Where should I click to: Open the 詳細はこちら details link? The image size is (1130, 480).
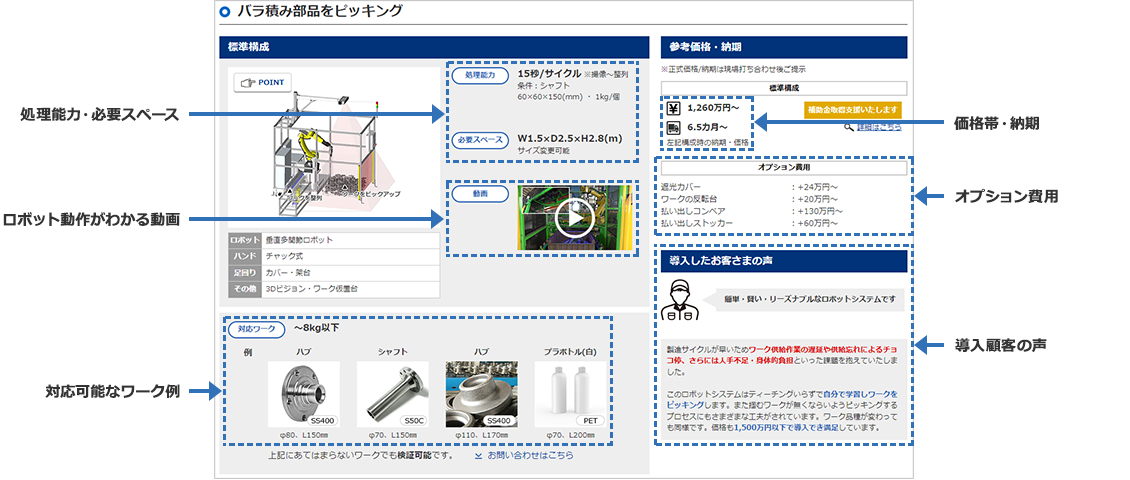click(879, 127)
